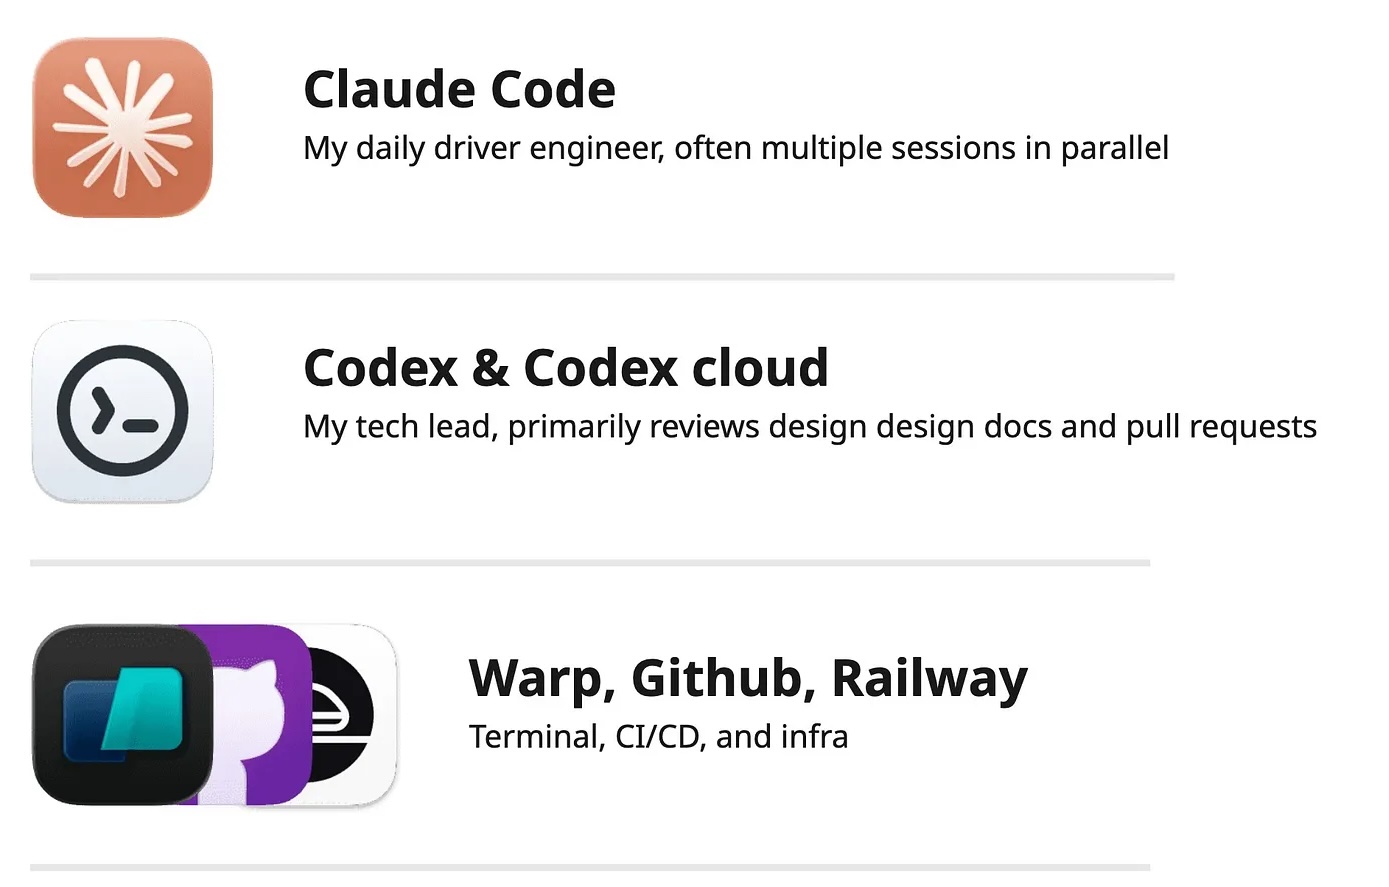Image resolution: width=1389 pixels, height=887 pixels.
Task: Click the divider line below Claude Code
Action: pyautogui.click(x=602, y=277)
